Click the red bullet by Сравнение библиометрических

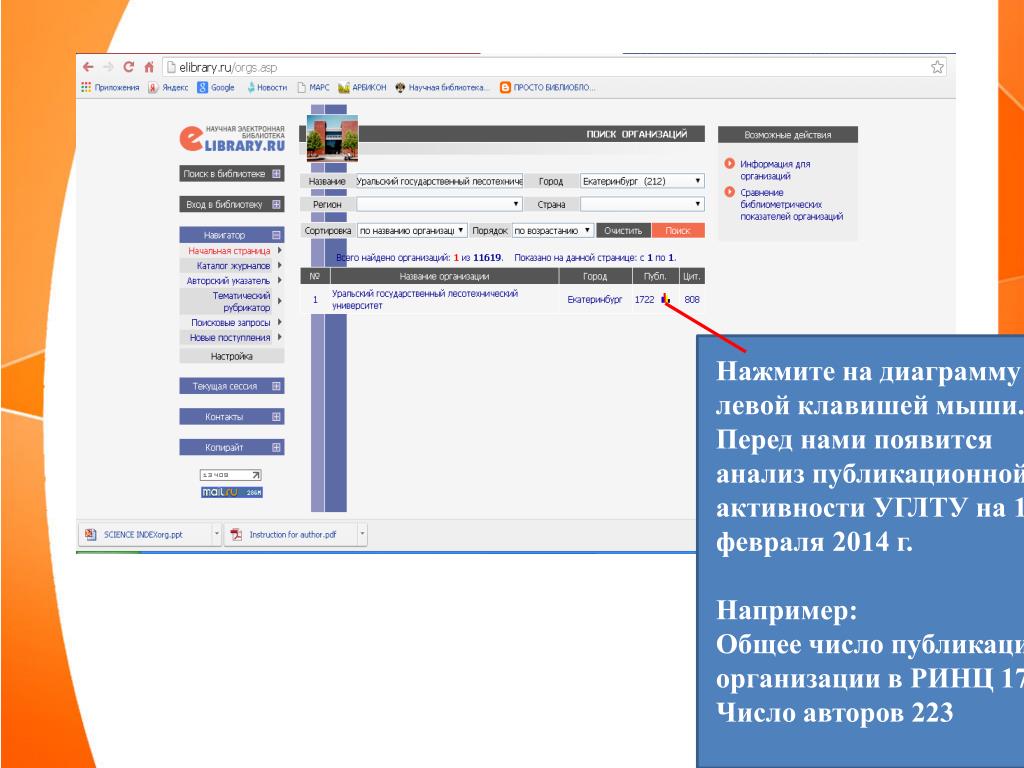point(729,192)
